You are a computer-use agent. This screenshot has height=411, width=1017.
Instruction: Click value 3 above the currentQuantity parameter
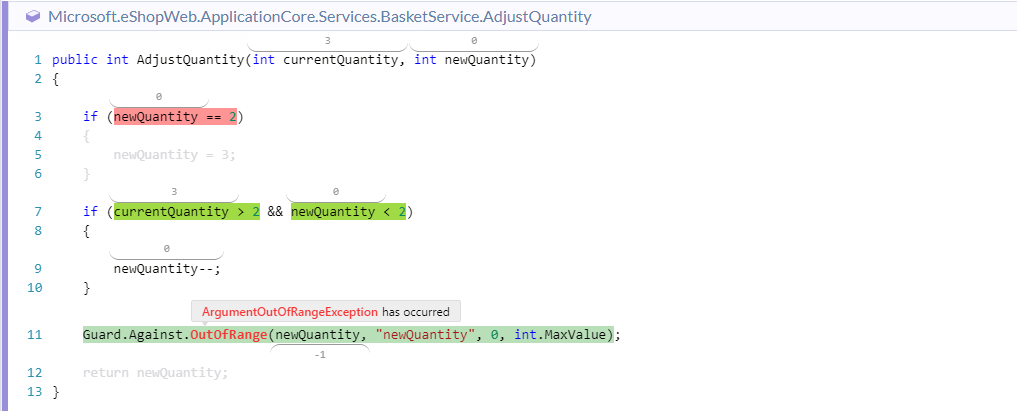click(327, 41)
